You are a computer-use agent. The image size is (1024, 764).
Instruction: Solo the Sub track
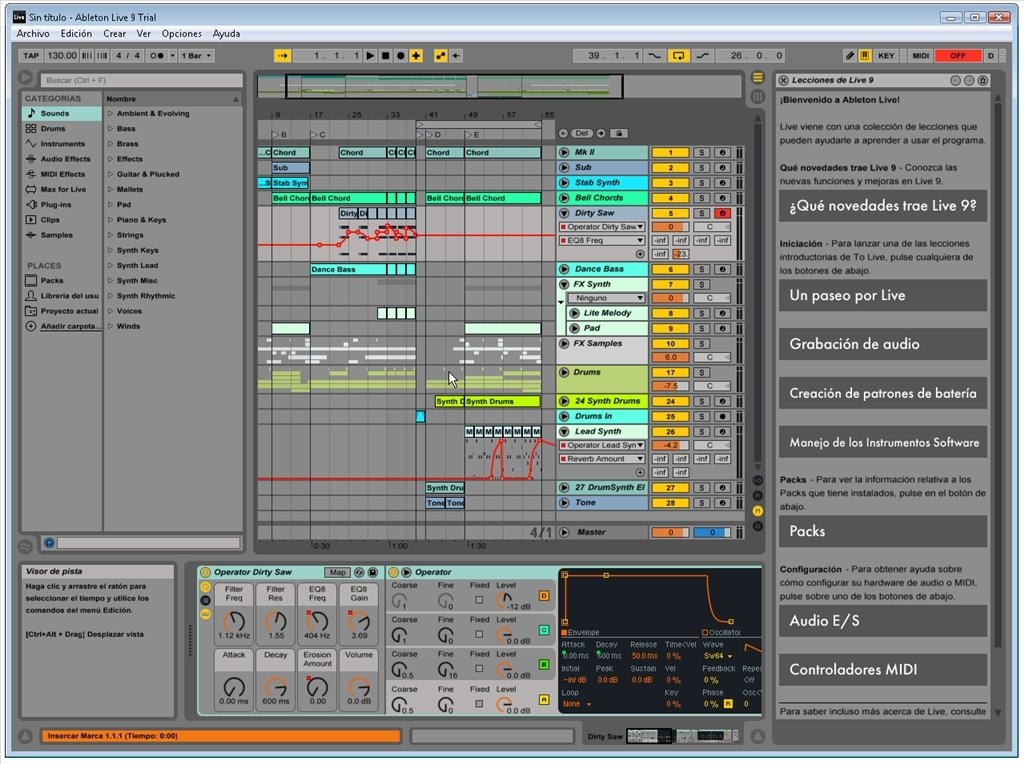tap(701, 168)
